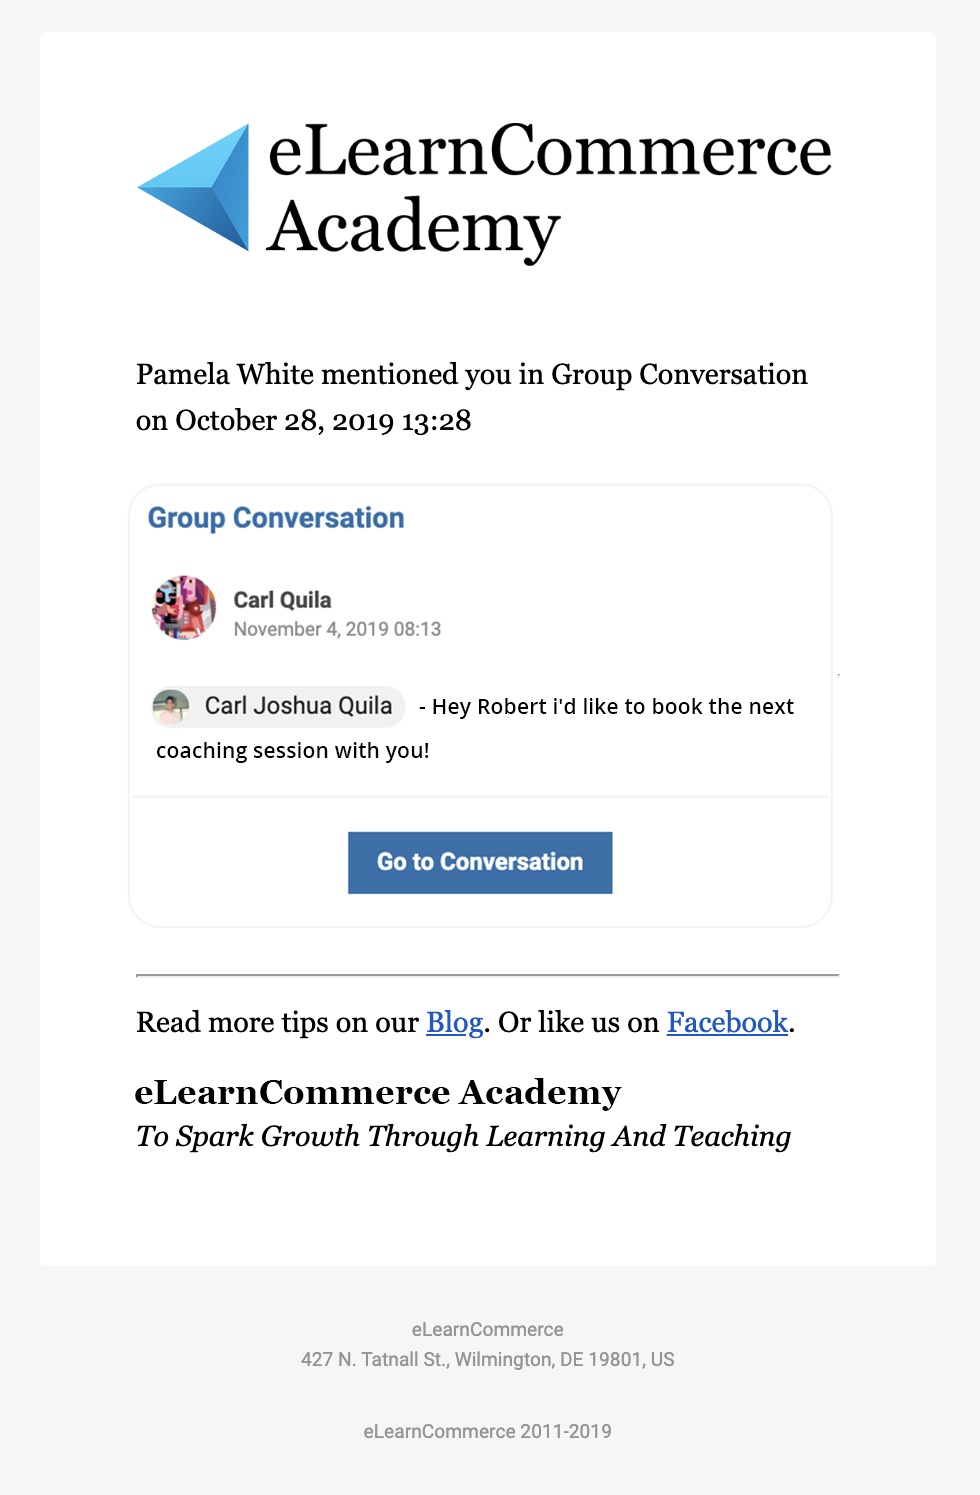The width and height of the screenshot is (980, 1495).
Task: Click the Group Conversation card heading
Action: click(x=276, y=518)
